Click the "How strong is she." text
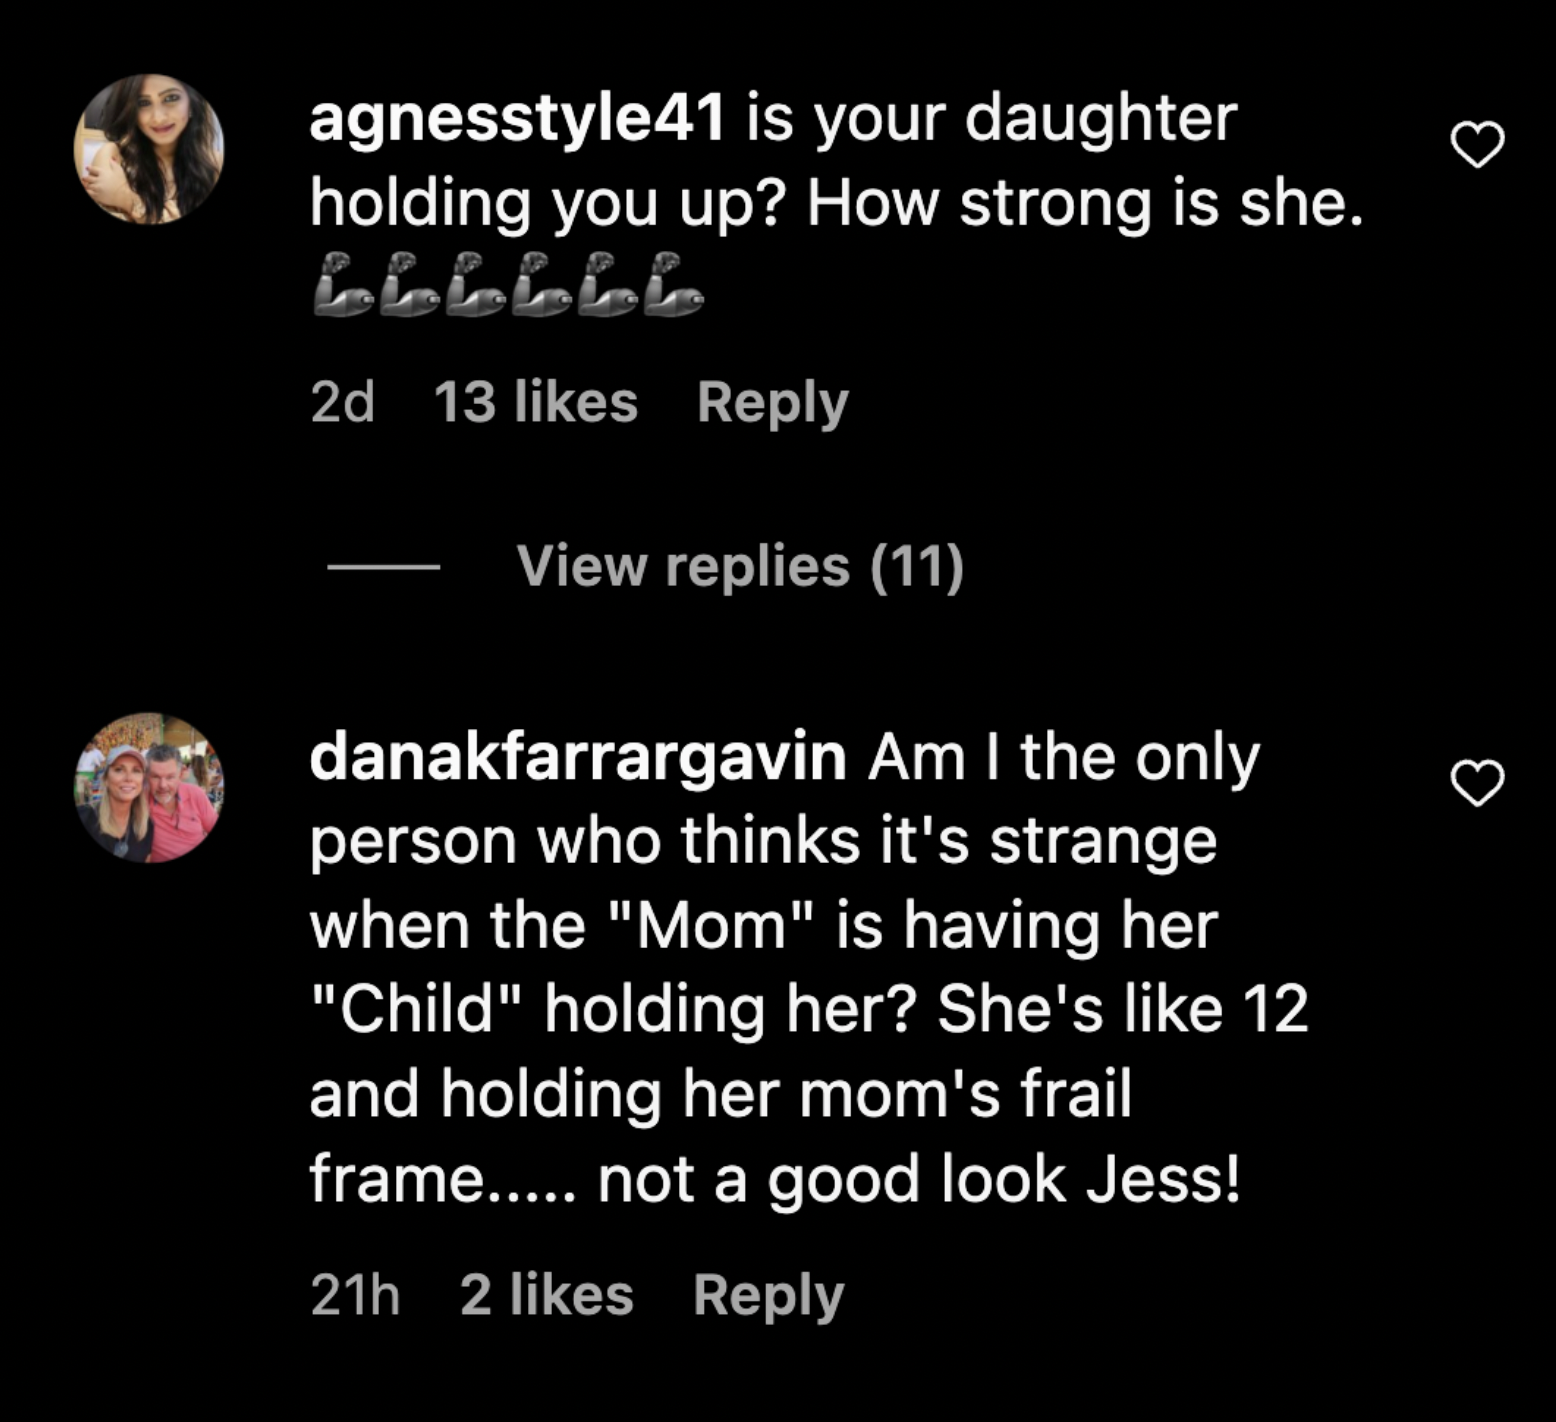 [1085, 204]
